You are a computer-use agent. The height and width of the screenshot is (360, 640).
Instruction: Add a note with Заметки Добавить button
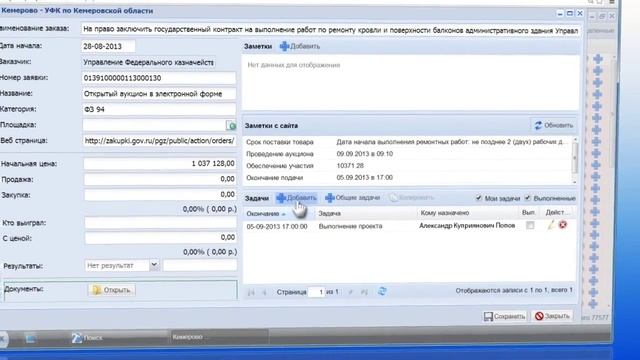300,47
